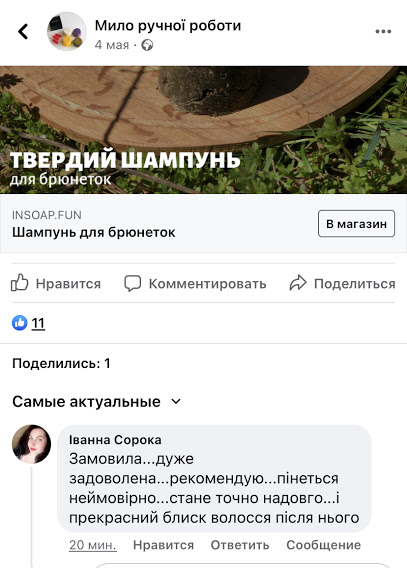Screen dimensions: 407x568
Task: Expand the Самые актуальные sort dropdown
Action: click(97, 402)
